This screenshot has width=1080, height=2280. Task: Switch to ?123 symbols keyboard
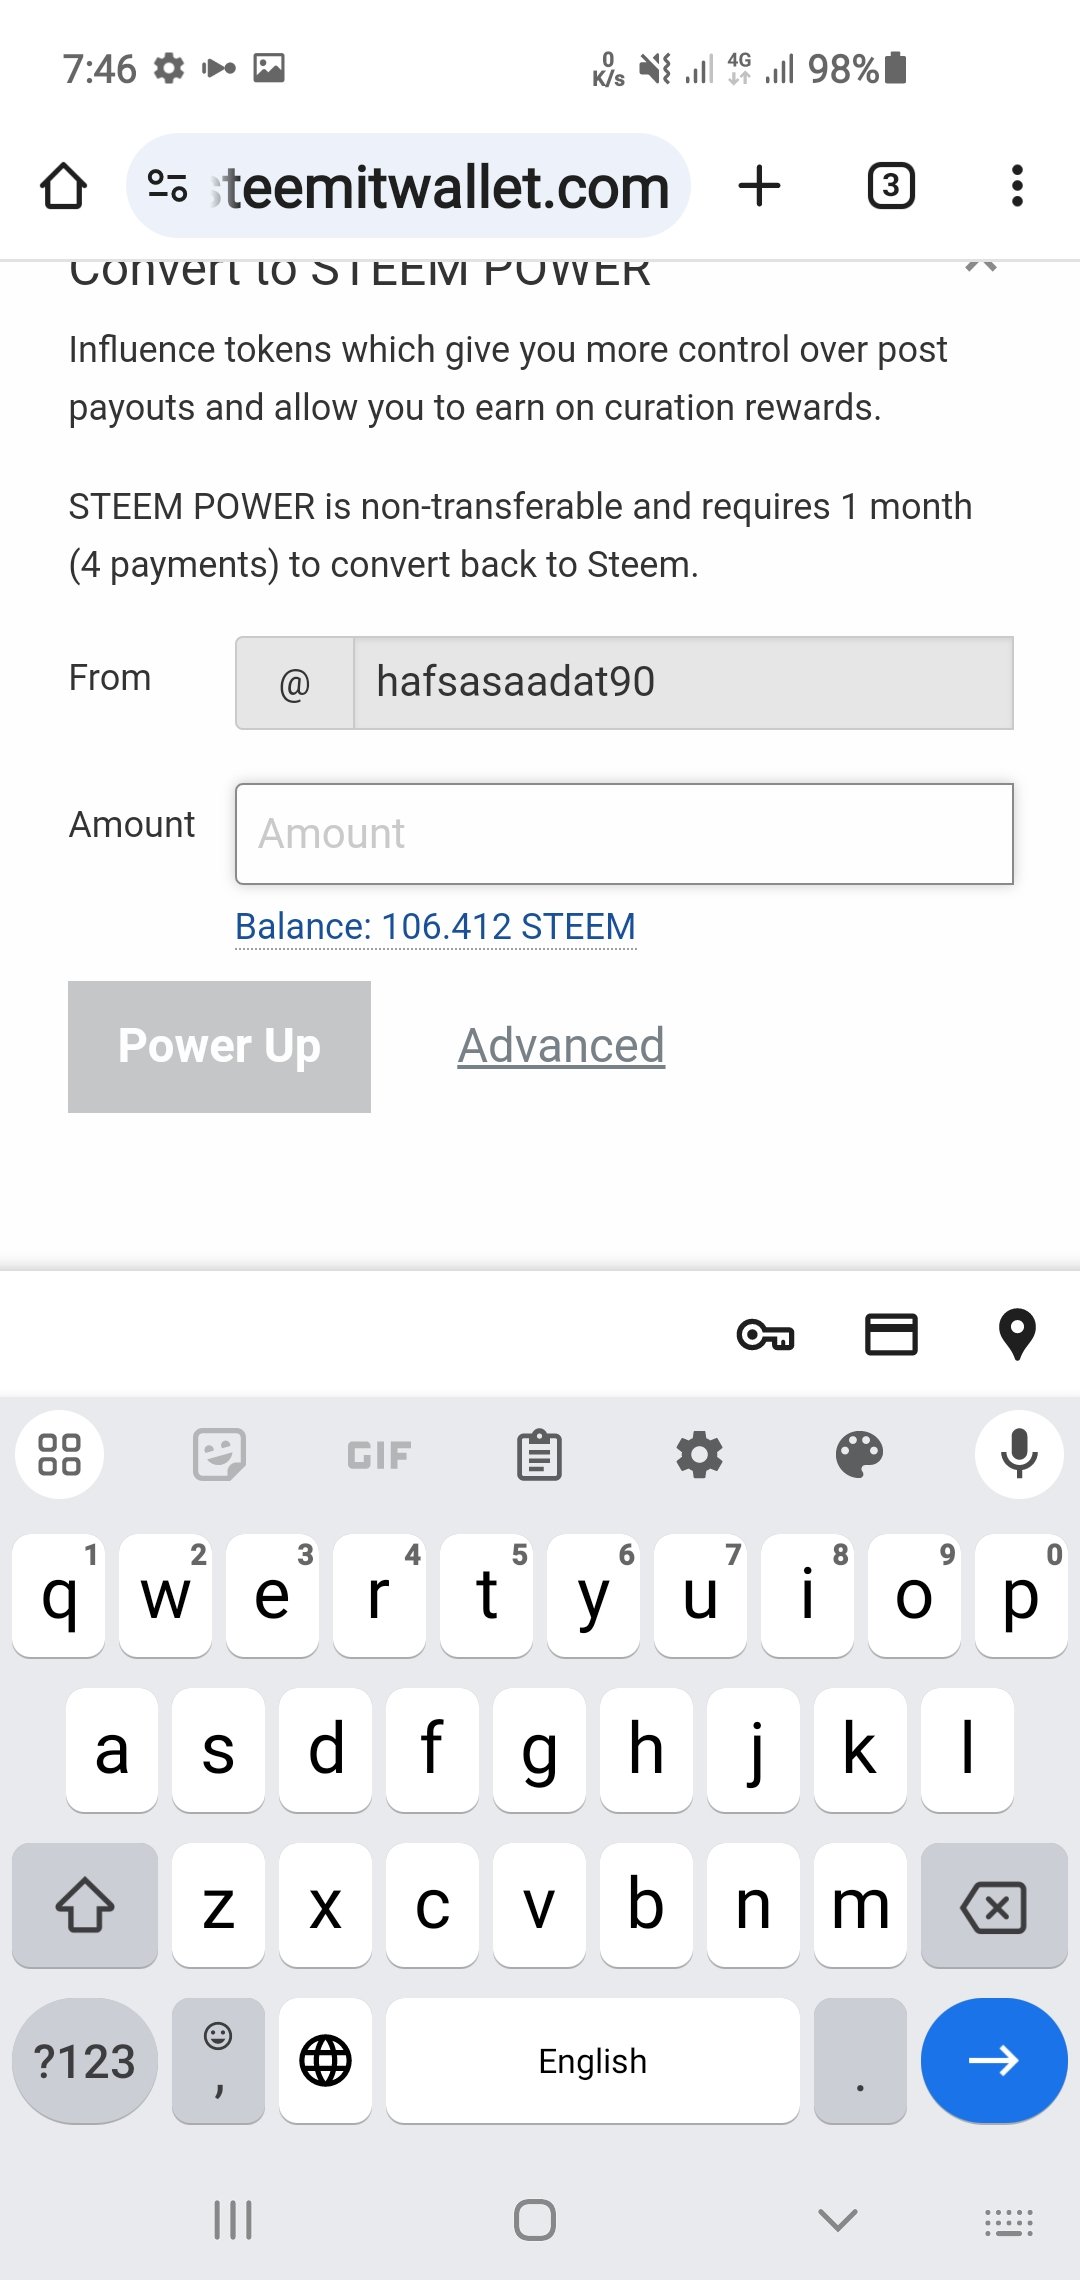tap(85, 2061)
